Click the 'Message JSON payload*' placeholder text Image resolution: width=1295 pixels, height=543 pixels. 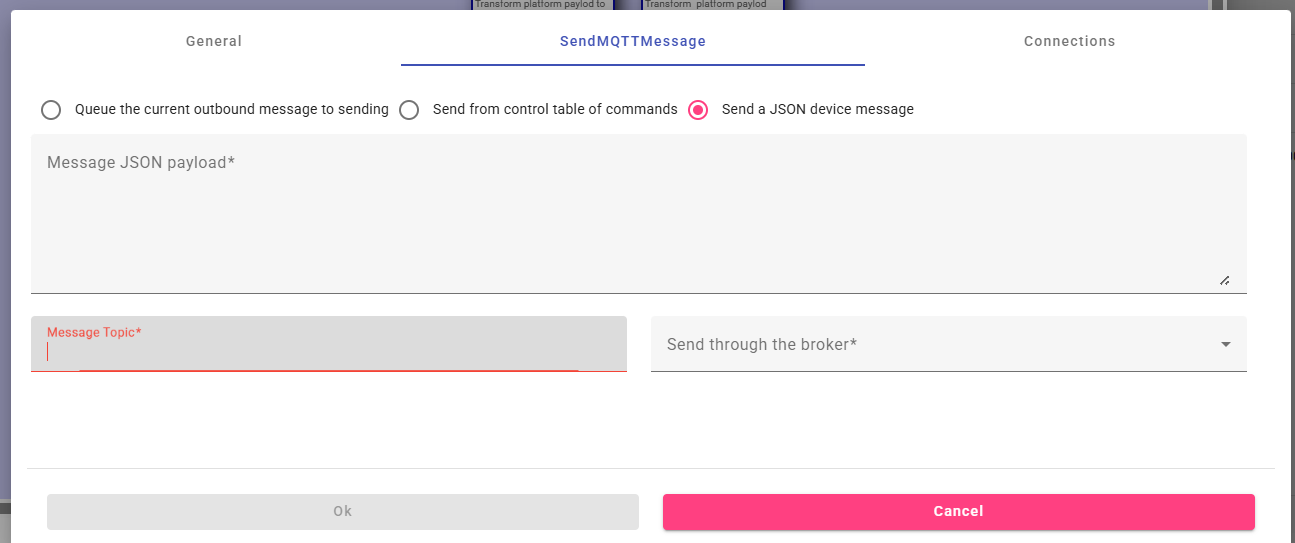click(x=141, y=162)
